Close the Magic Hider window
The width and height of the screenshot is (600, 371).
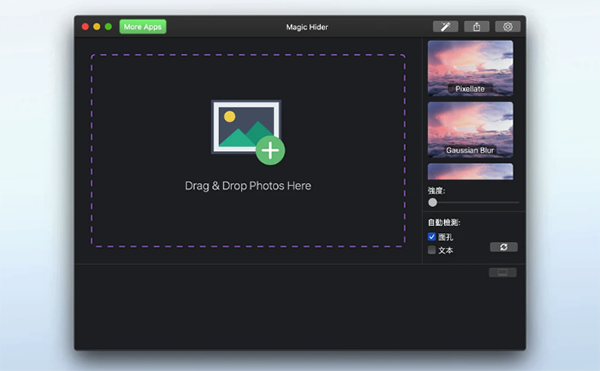pos(85,26)
